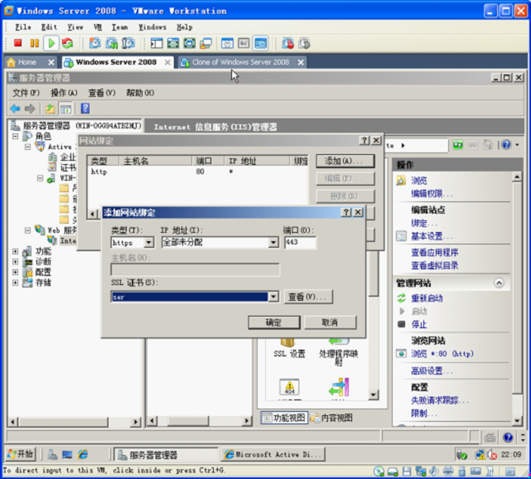Click the show desktop quick launch icon
The image size is (531, 479).
[x=67, y=454]
